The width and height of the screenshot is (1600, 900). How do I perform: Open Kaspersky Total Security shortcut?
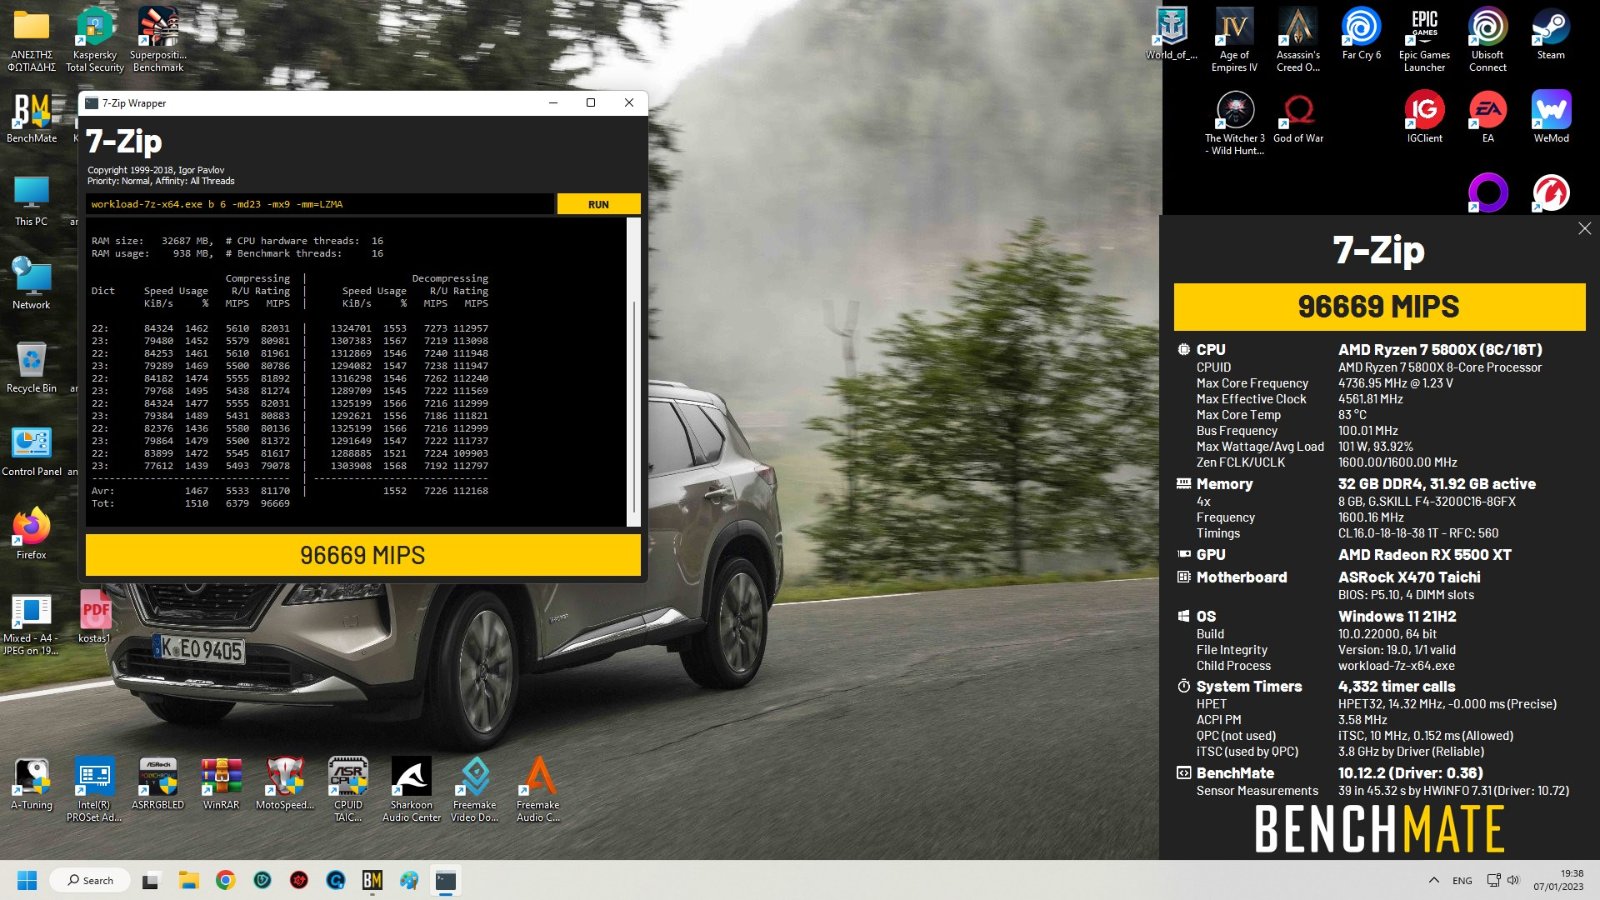coord(95,41)
